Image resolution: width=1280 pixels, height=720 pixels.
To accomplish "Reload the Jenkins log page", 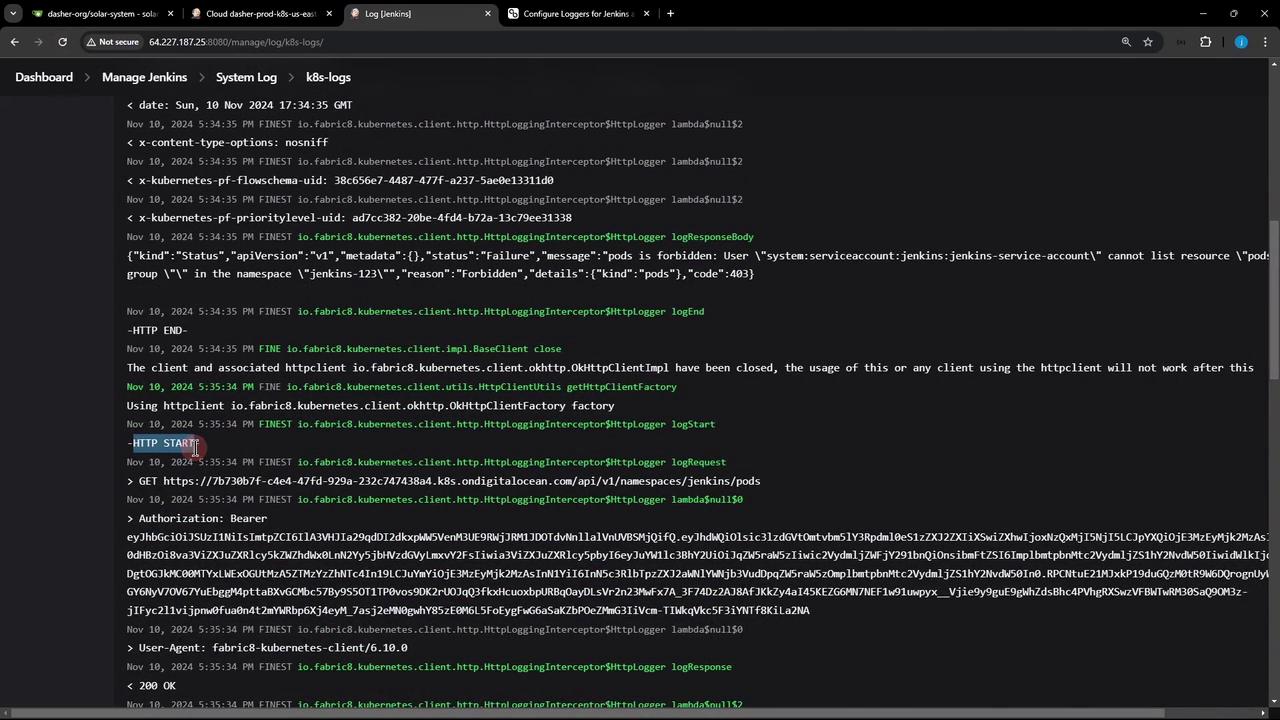I will click(62, 42).
